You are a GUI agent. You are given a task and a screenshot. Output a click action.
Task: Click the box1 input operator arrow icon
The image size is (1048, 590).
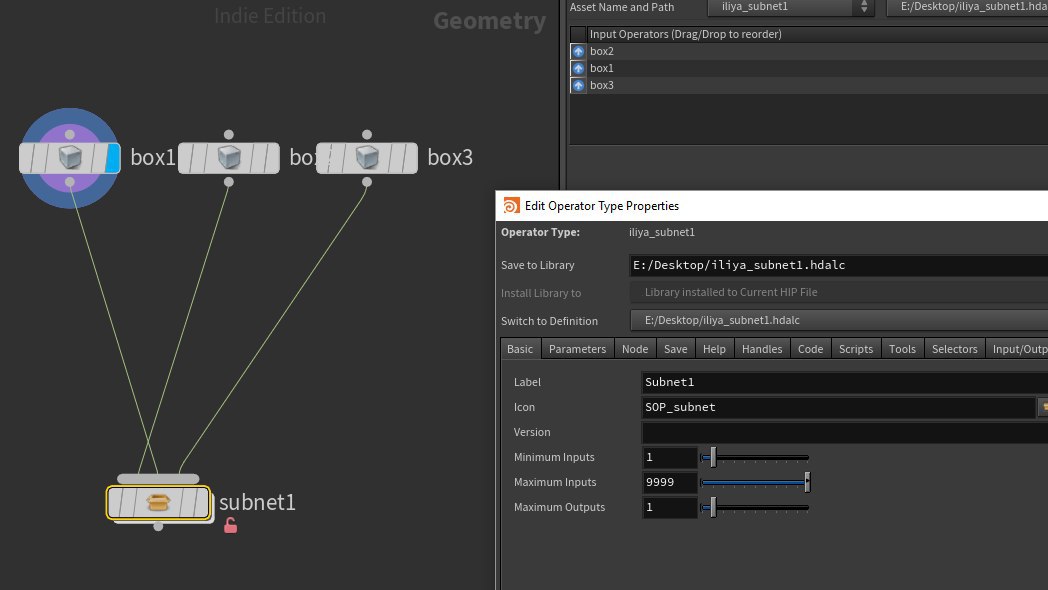click(x=578, y=68)
